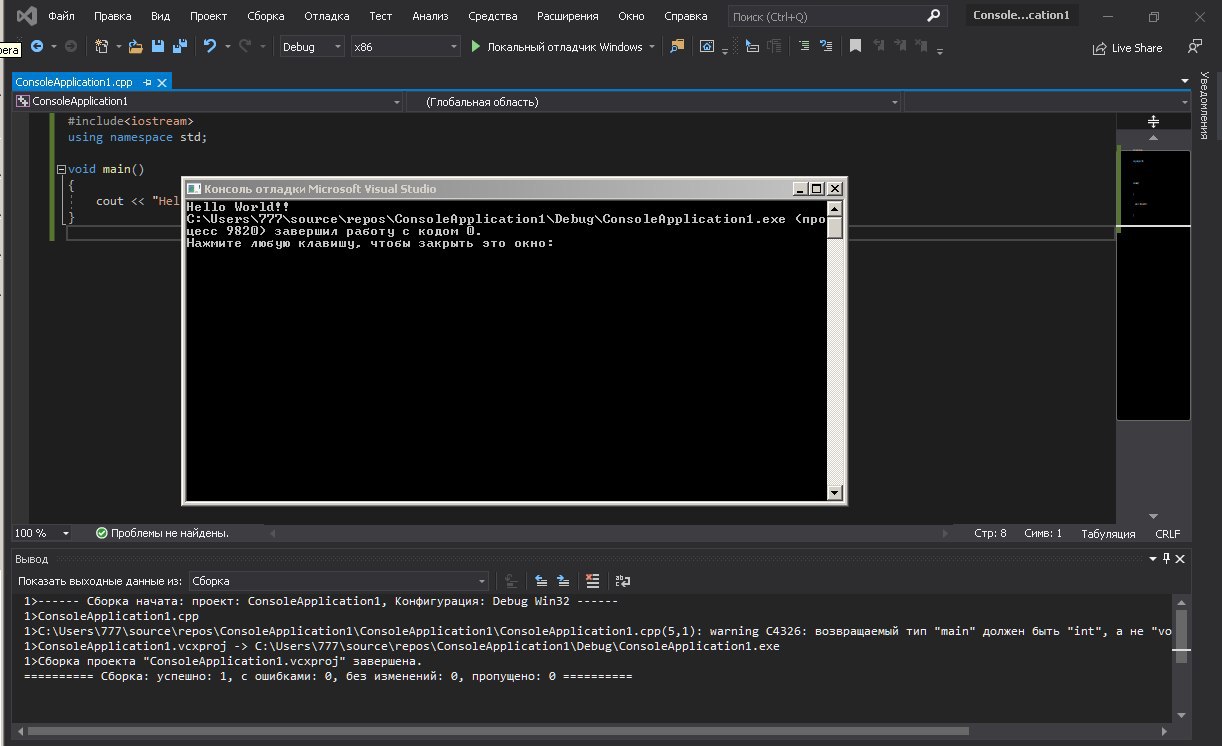This screenshot has width=1222, height=746.
Task: Toggle a bookmark with the bookmark icon
Action: pyautogui.click(x=855, y=46)
